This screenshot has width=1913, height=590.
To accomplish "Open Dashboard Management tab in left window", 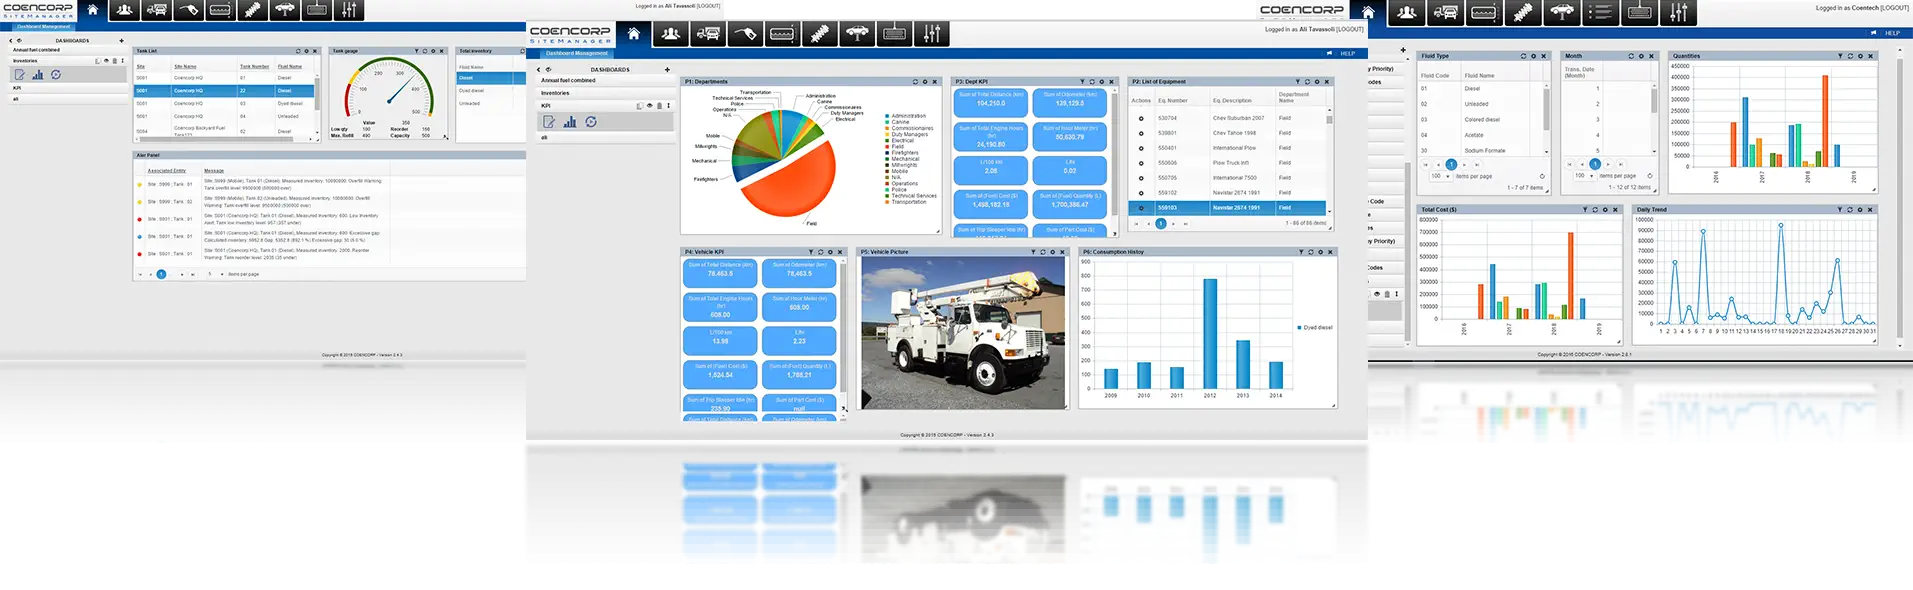I will [x=43, y=27].
